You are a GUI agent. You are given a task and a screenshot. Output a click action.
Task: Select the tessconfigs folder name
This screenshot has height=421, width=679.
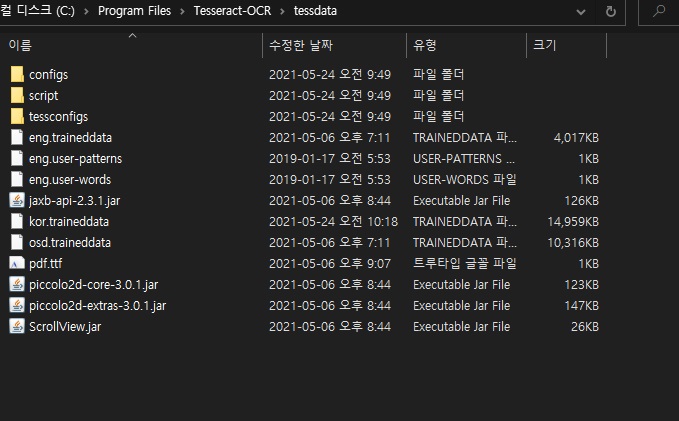click(x=58, y=117)
